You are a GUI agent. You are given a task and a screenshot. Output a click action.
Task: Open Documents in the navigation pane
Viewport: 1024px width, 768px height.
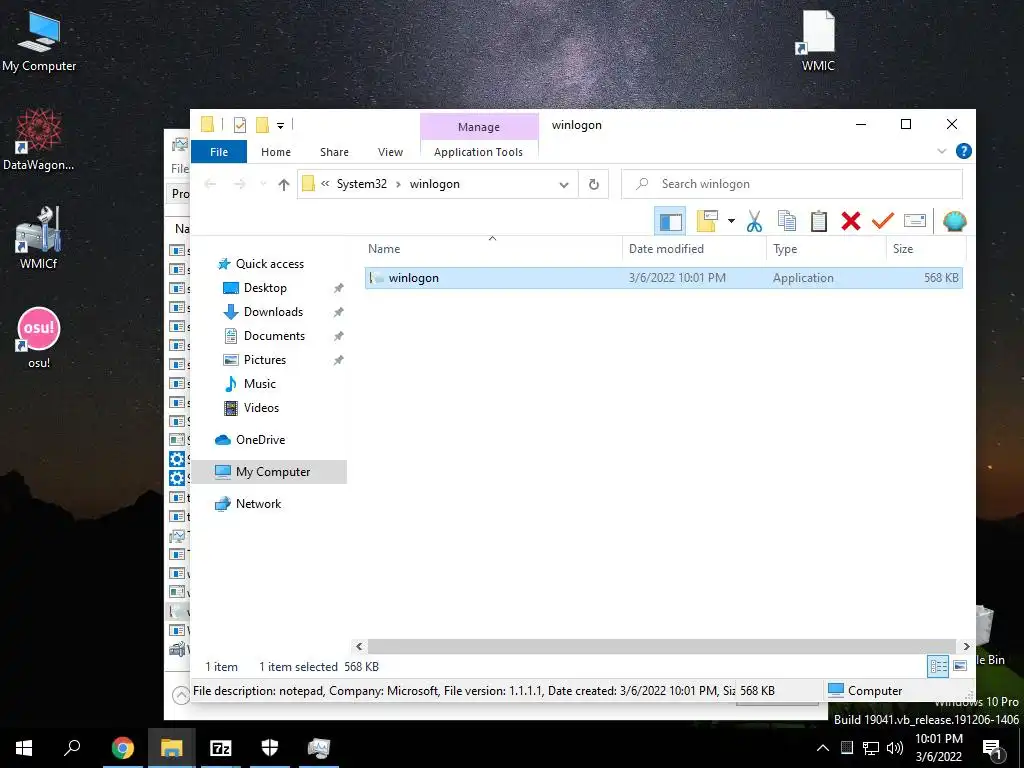coord(274,336)
